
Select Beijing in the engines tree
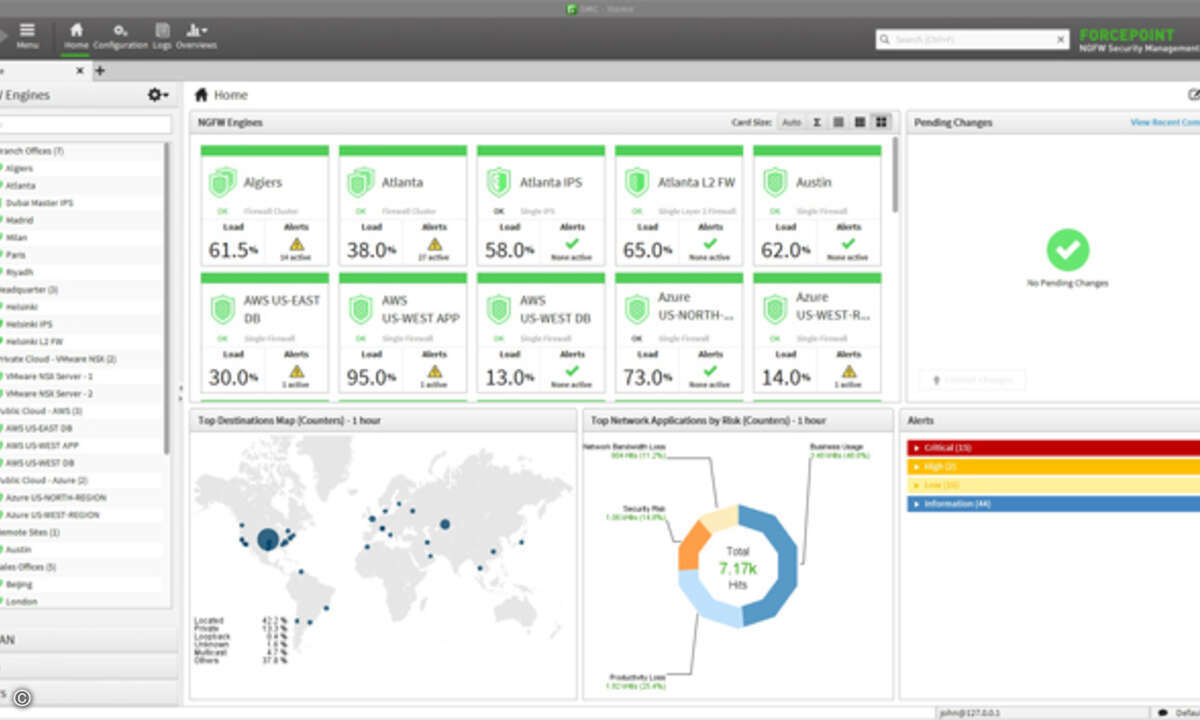pos(19,584)
